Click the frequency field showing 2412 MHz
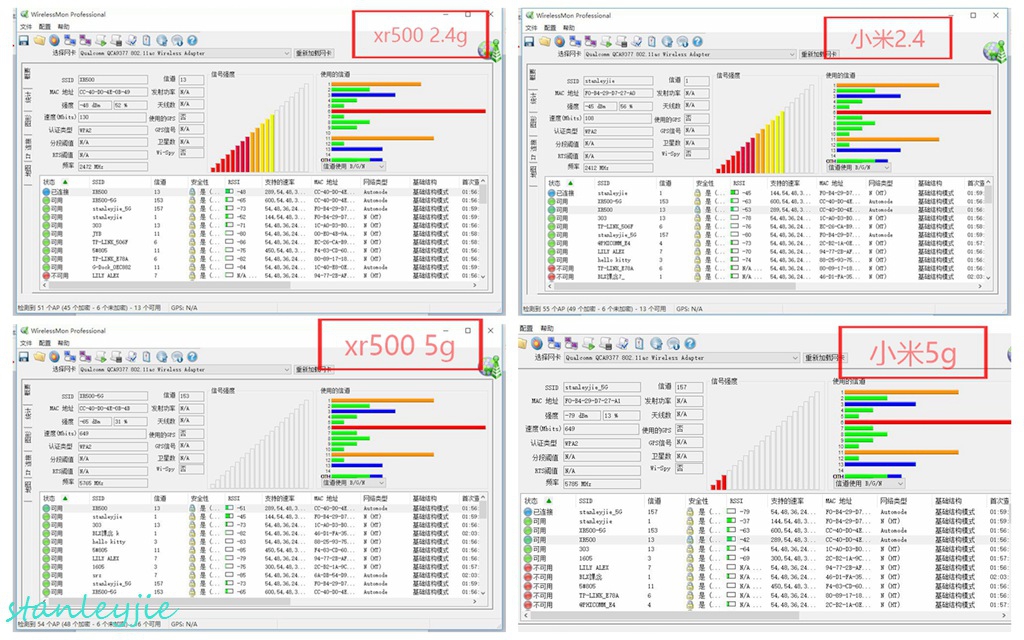The image size is (1024, 640). [x=618, y=168]
